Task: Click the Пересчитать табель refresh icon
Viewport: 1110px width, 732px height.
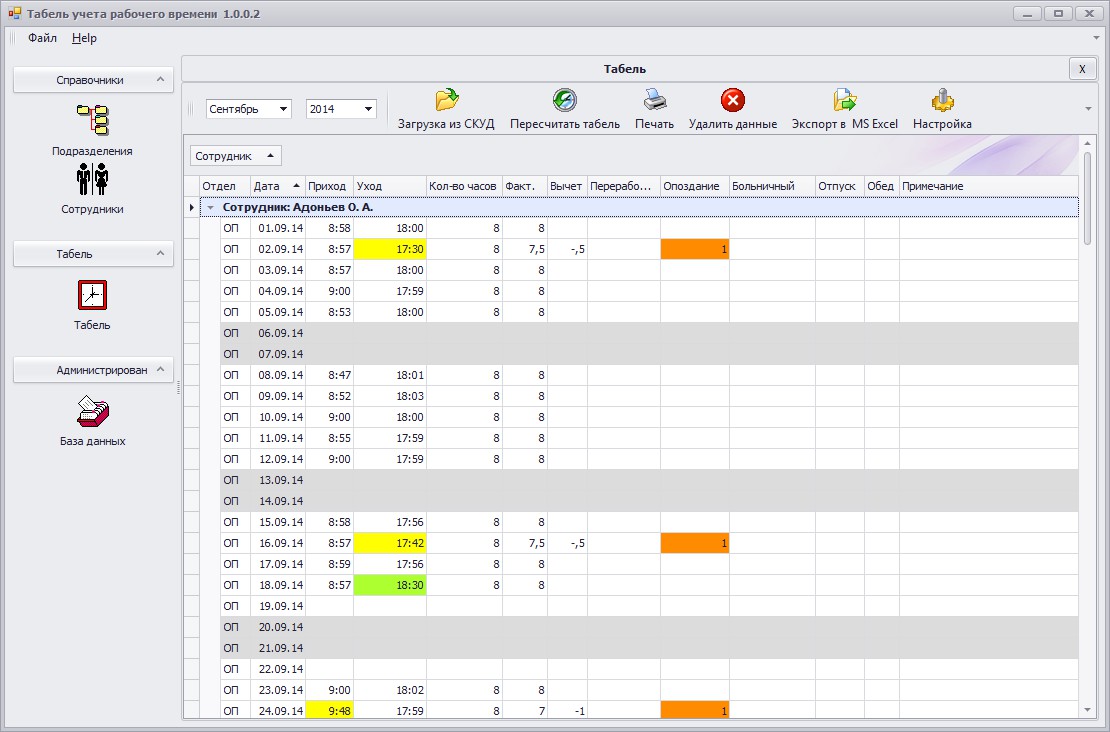Action: pos(565,100)
